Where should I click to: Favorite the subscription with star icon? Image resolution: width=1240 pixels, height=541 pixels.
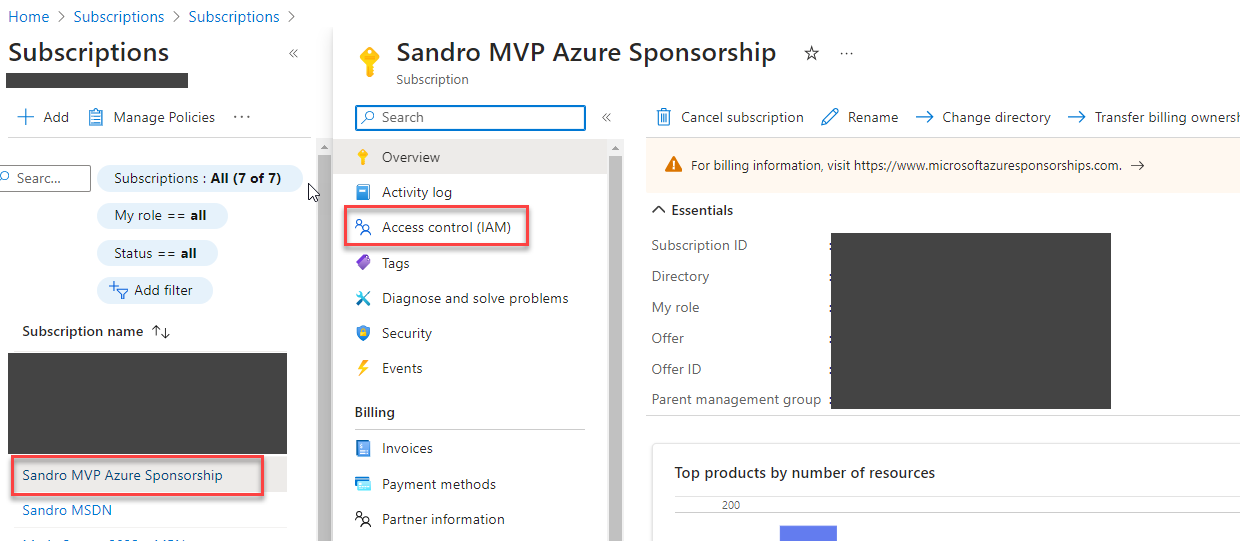(812, 54)
